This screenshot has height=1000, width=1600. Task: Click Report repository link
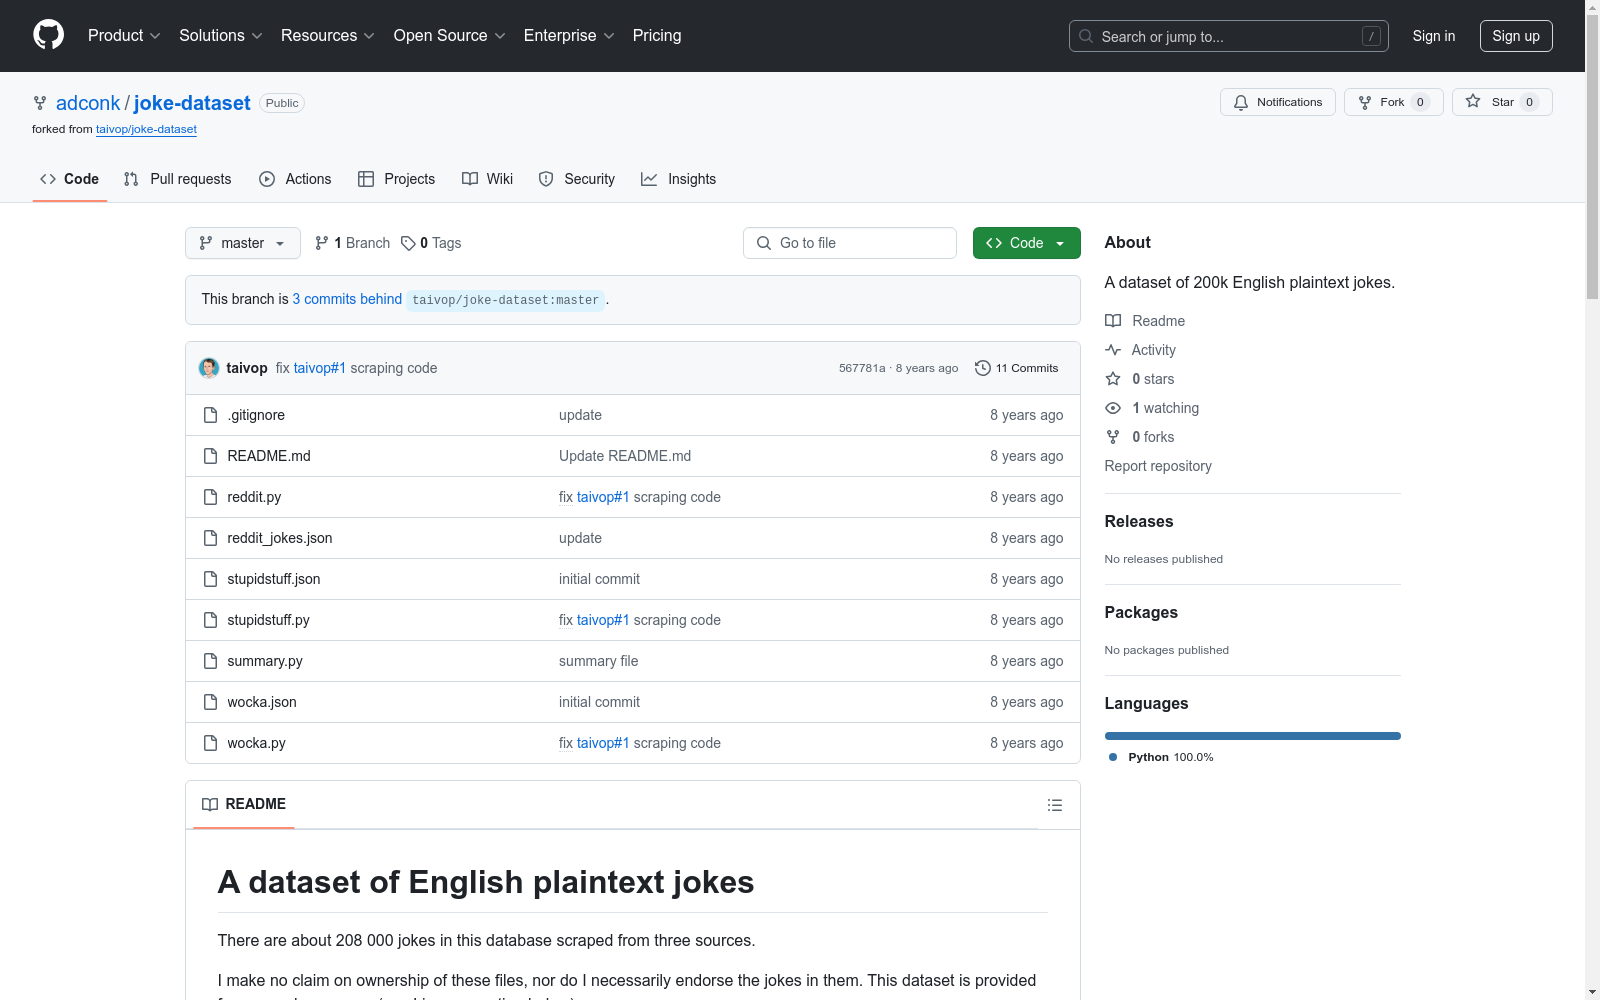pos(1158,466)
